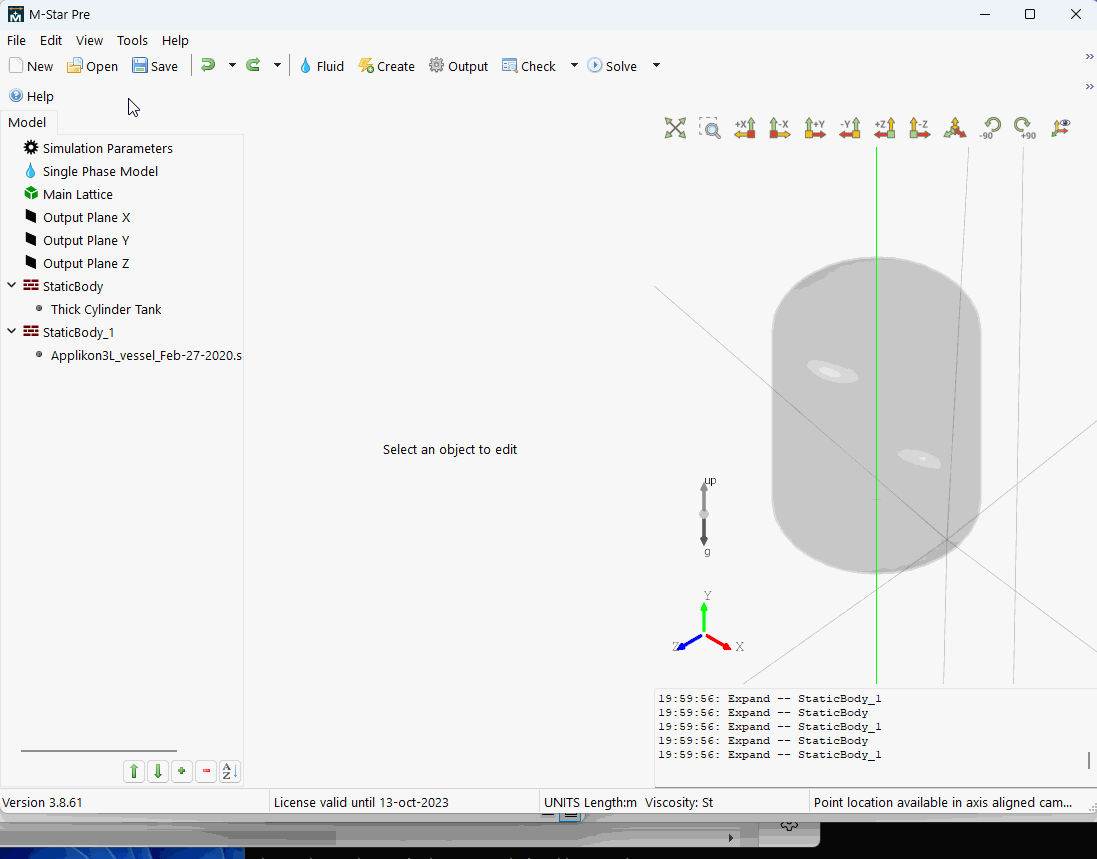Open the Help menu in the menu bar
This screenshot has height=859, width=1097.
point(175,41)
